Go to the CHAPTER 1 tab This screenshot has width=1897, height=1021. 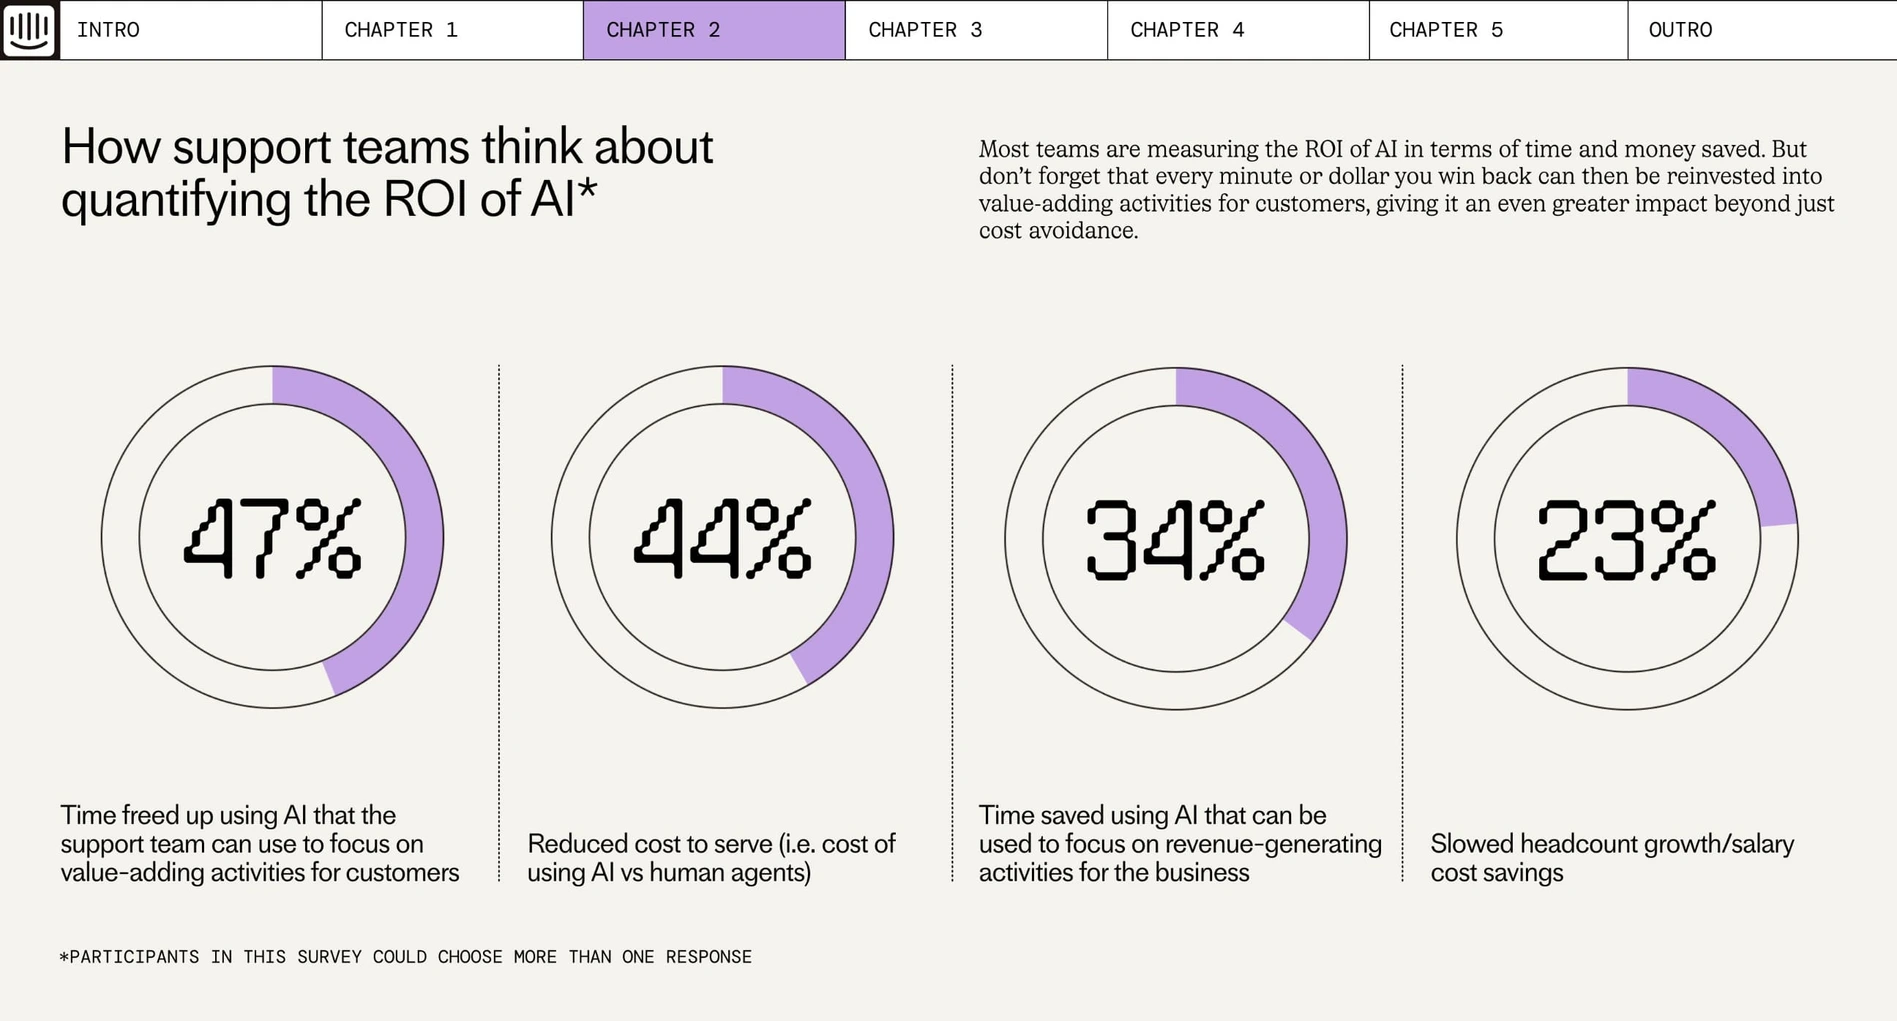(x=452, y=30)
